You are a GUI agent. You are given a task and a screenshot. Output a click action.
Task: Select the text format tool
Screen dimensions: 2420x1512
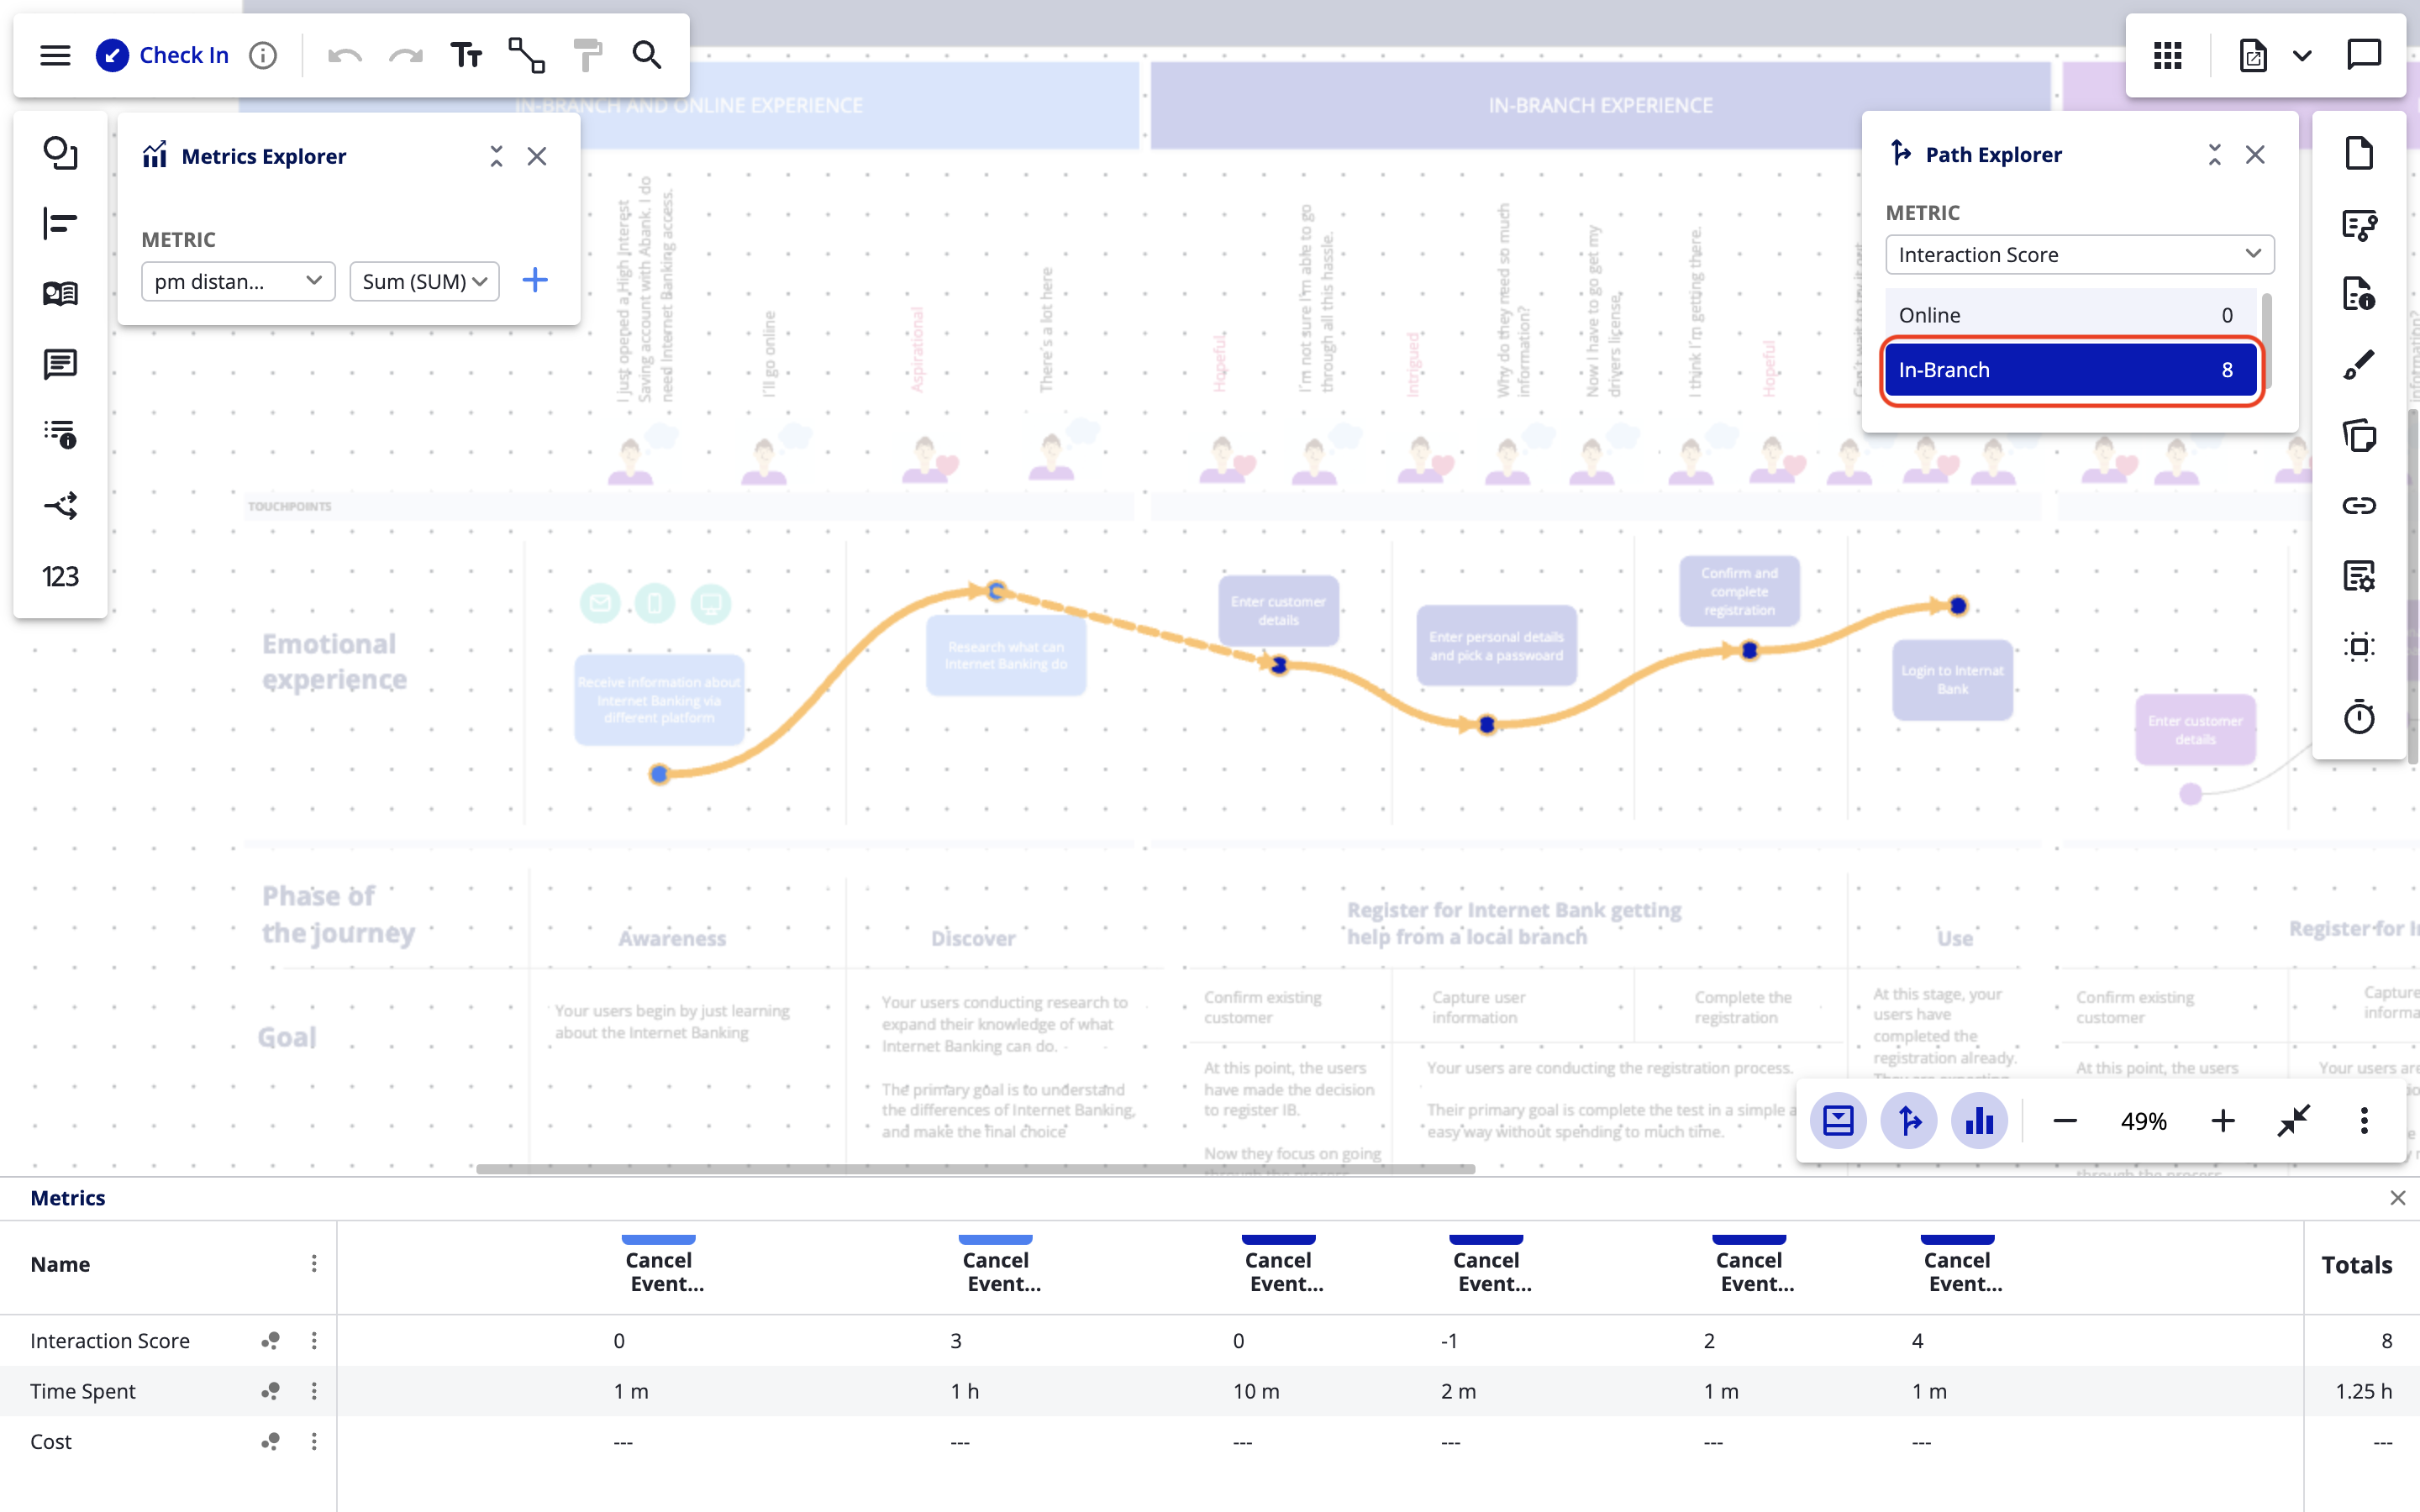point(466,55)
